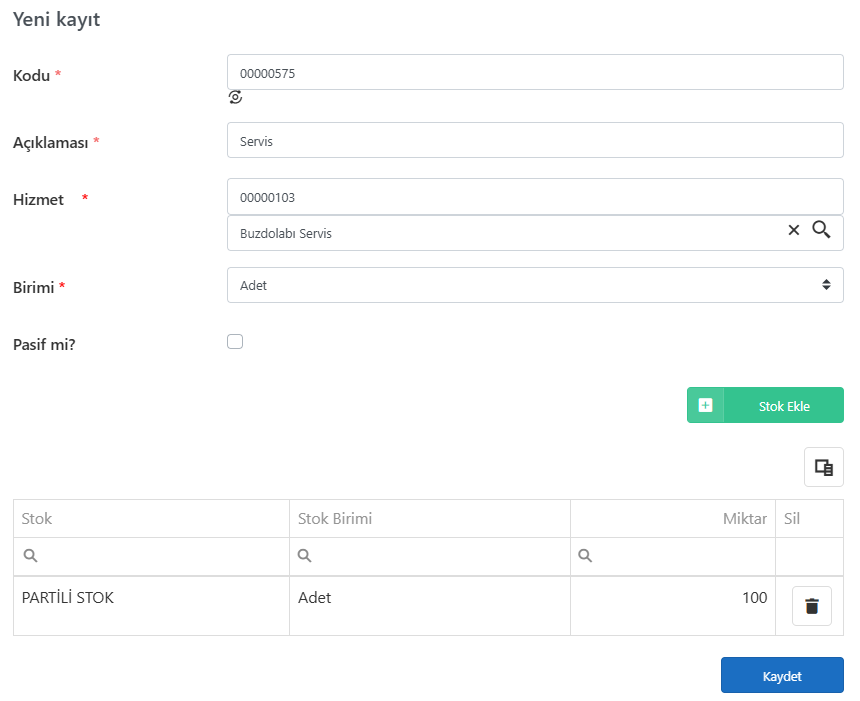The image size is (860, 701).
Task: Save the record with Kaydet
Action: 782,675
